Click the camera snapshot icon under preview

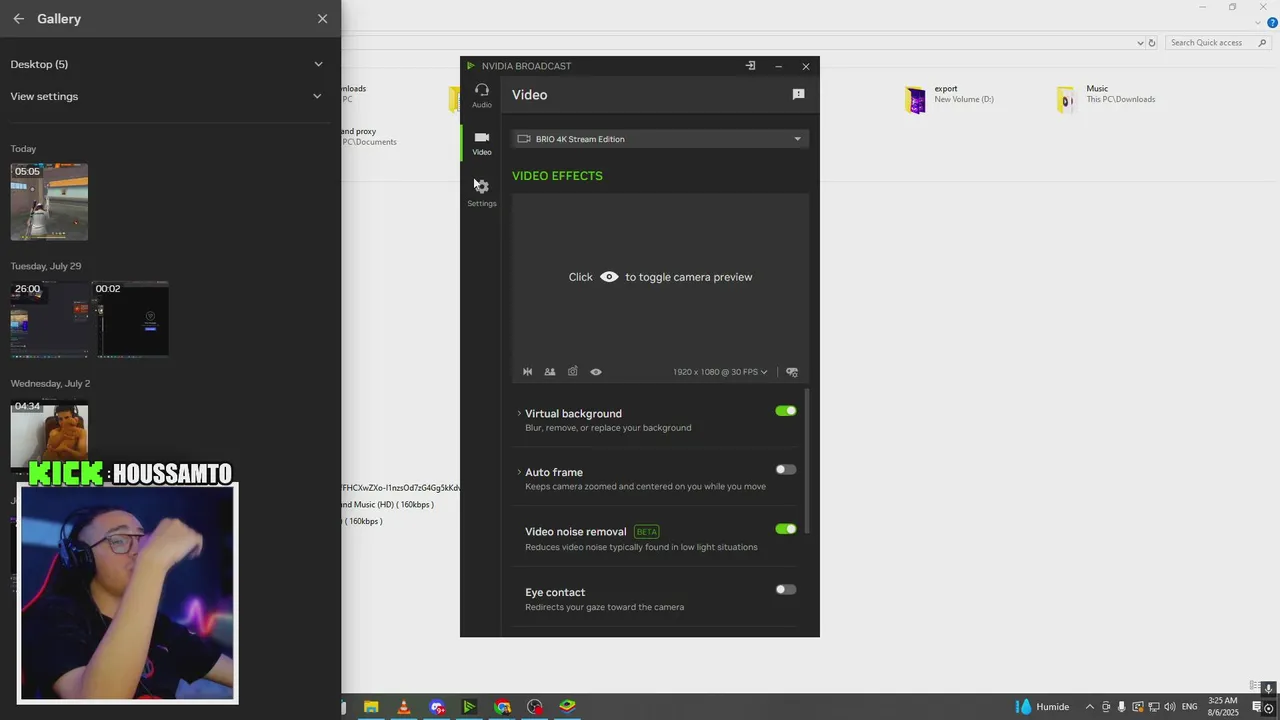point(573,372)
